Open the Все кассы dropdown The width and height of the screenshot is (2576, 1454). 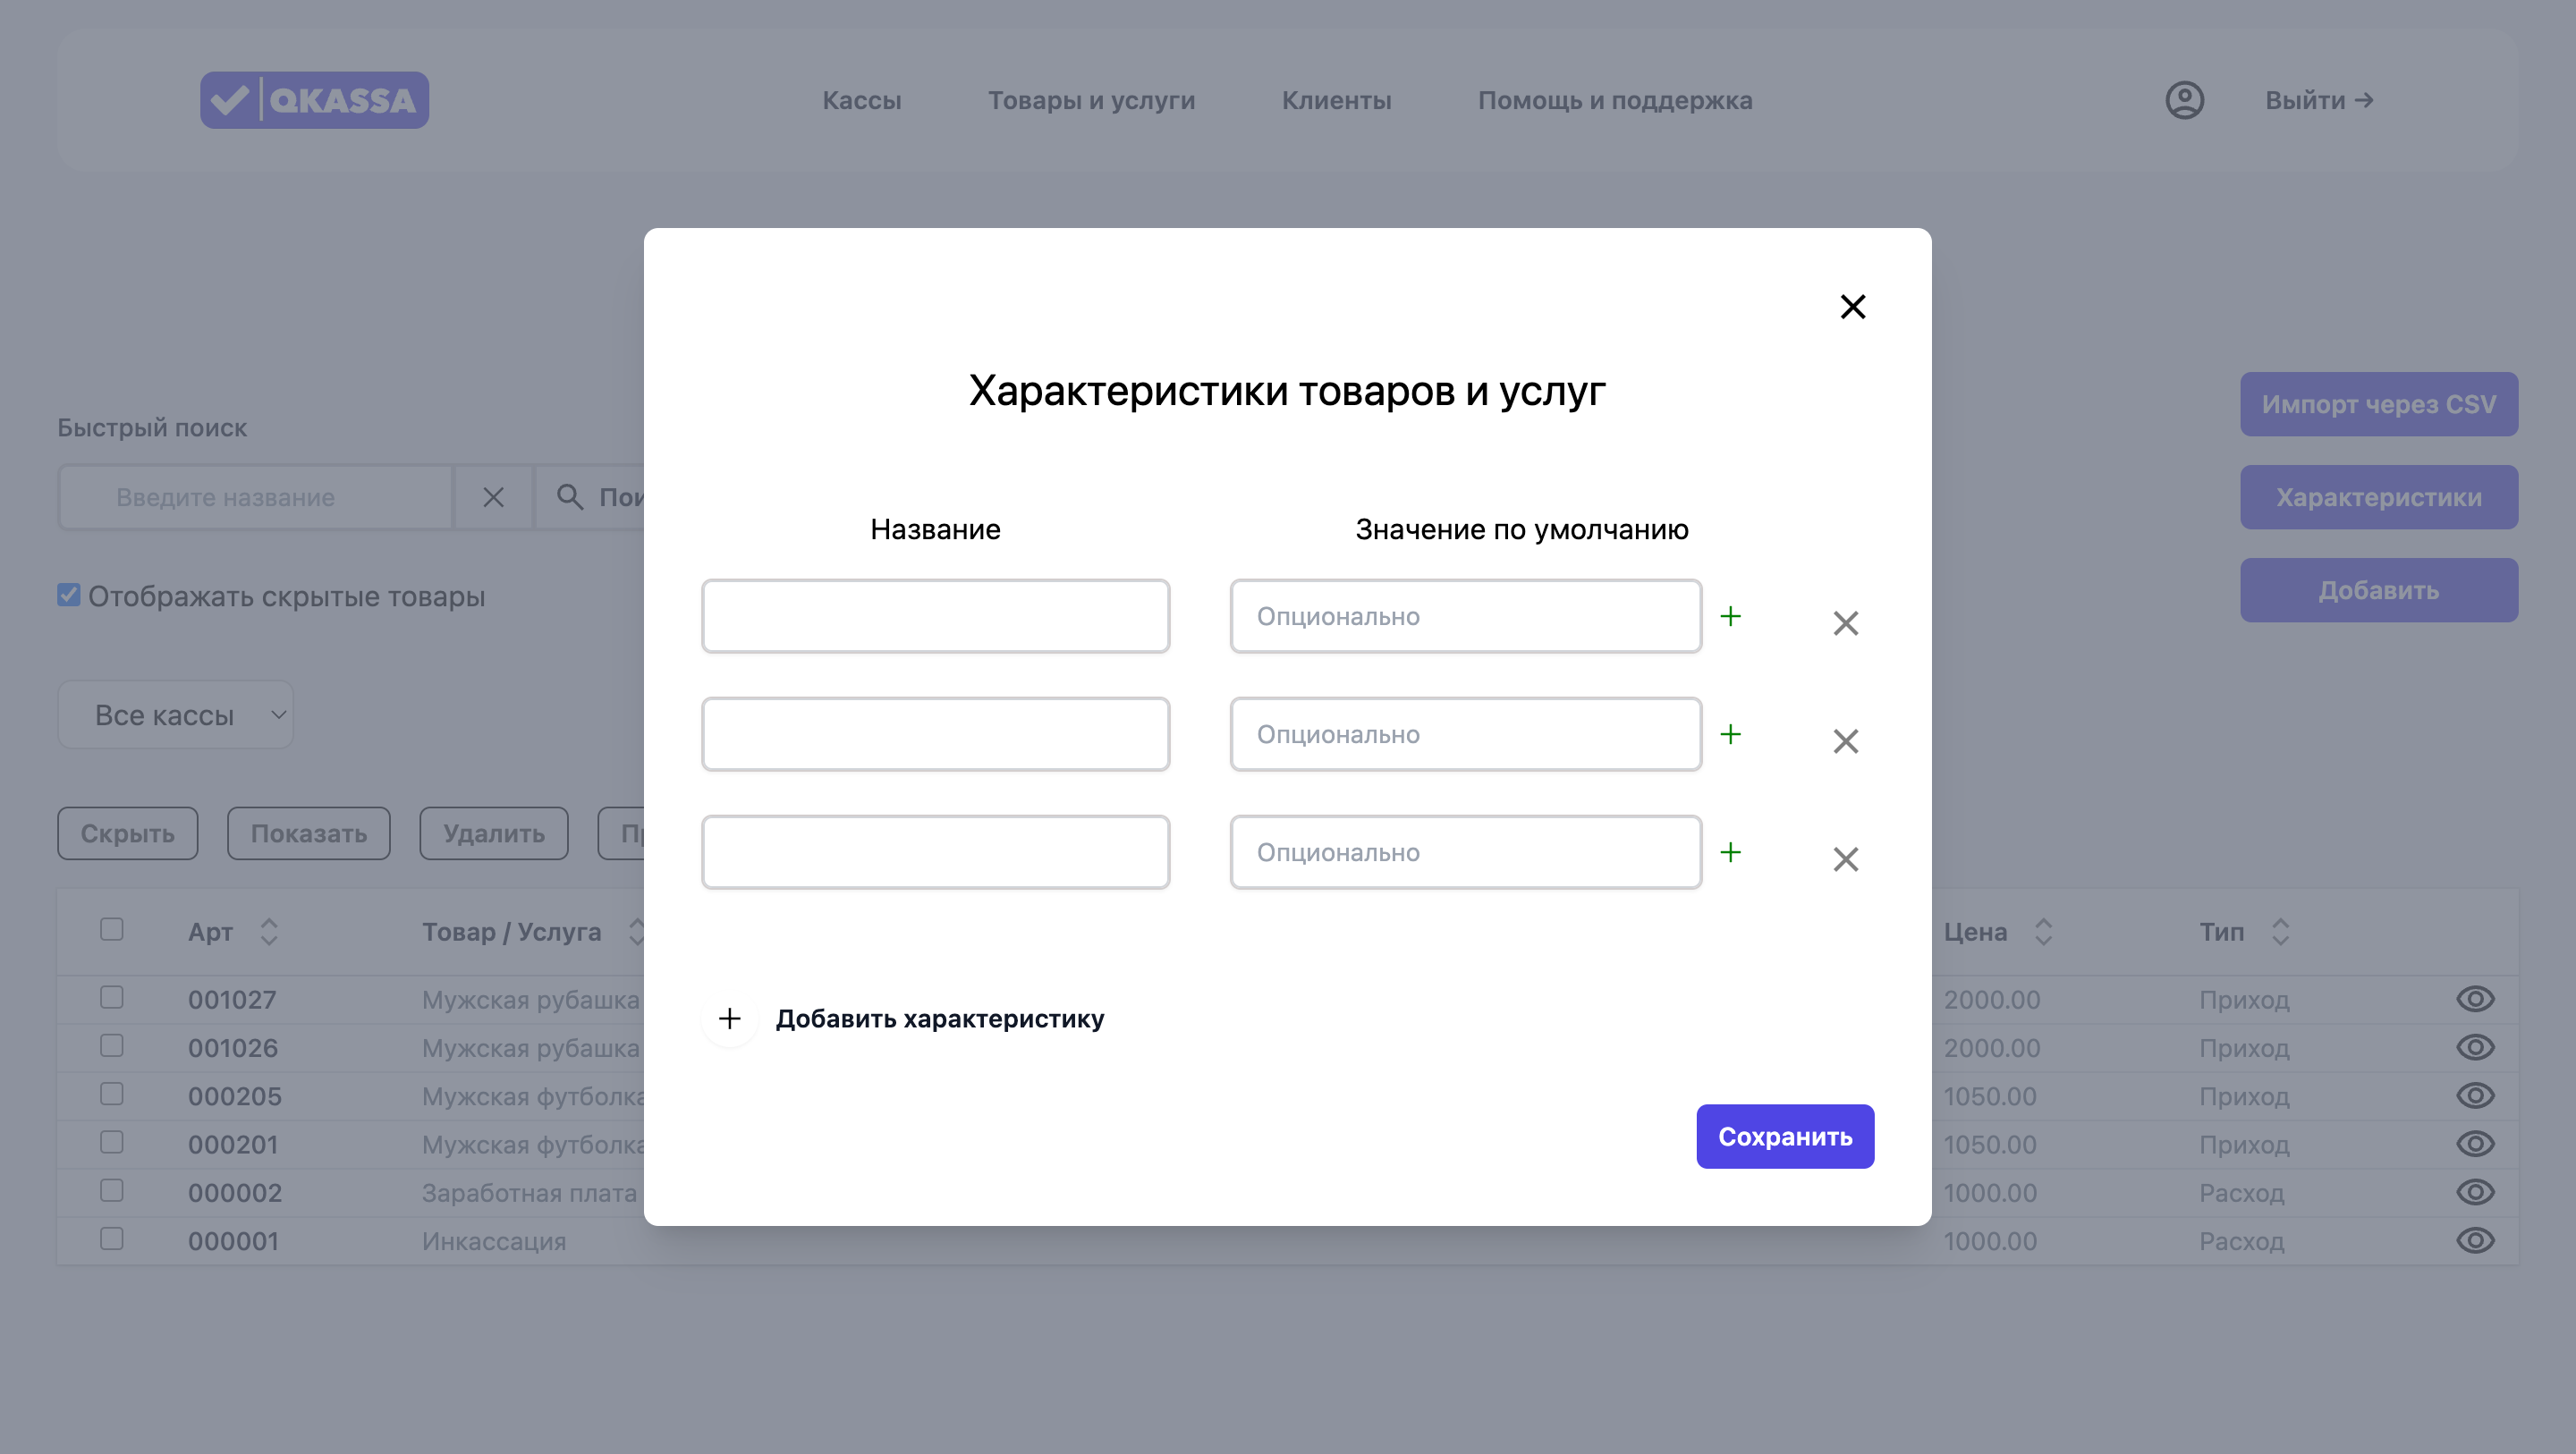[x=175, y=715]
